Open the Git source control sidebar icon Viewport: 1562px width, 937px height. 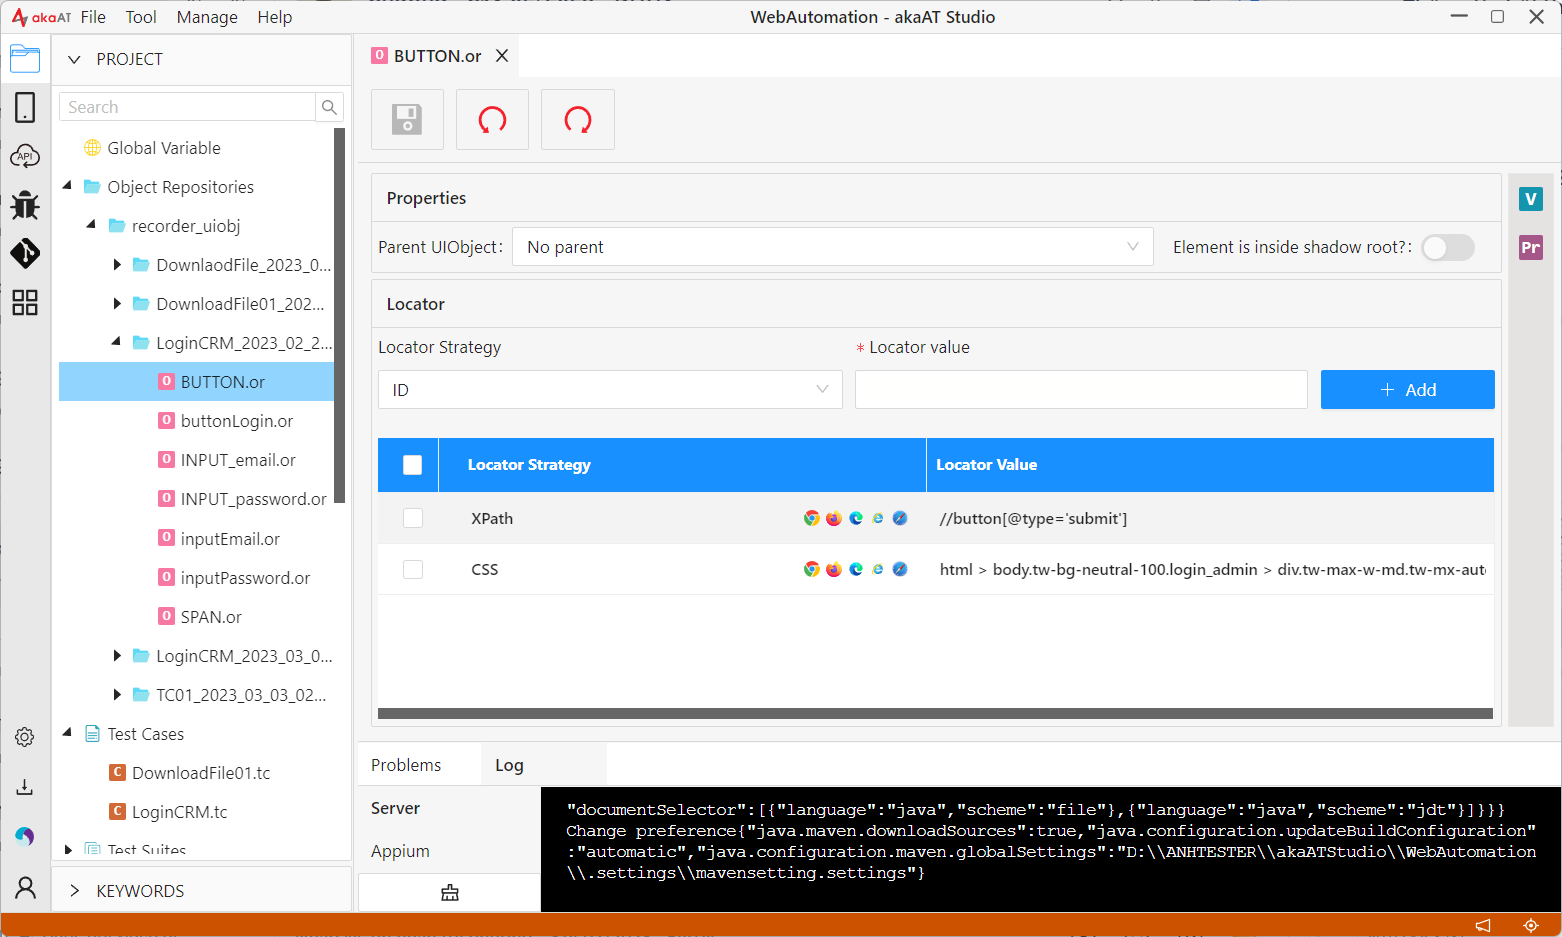(x=25, y=253)
